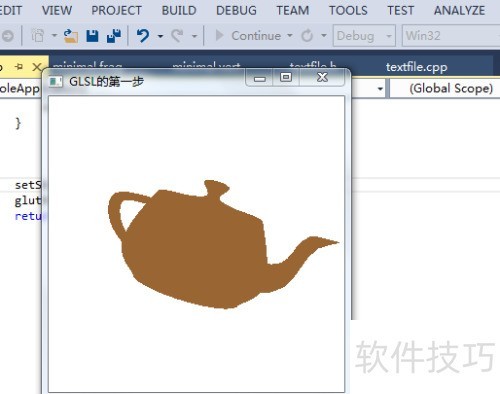Expand the dropdown arrow next to refresh icon
The image size is (500, 394).
coord(324,35)
